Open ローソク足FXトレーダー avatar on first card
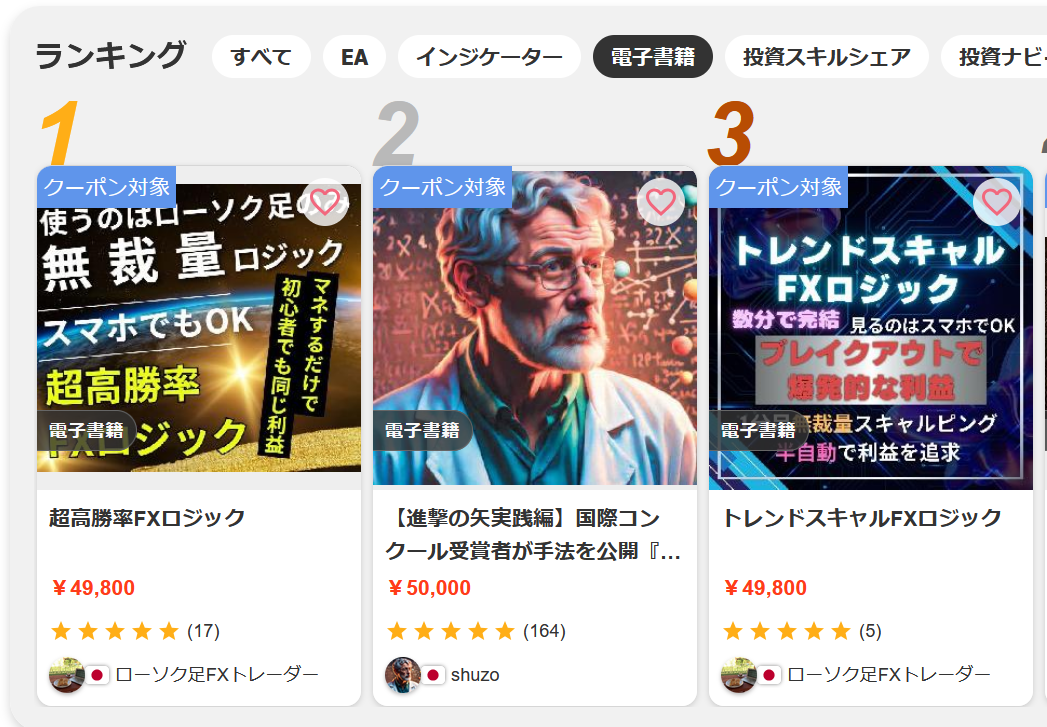 (x=66, y=675)
